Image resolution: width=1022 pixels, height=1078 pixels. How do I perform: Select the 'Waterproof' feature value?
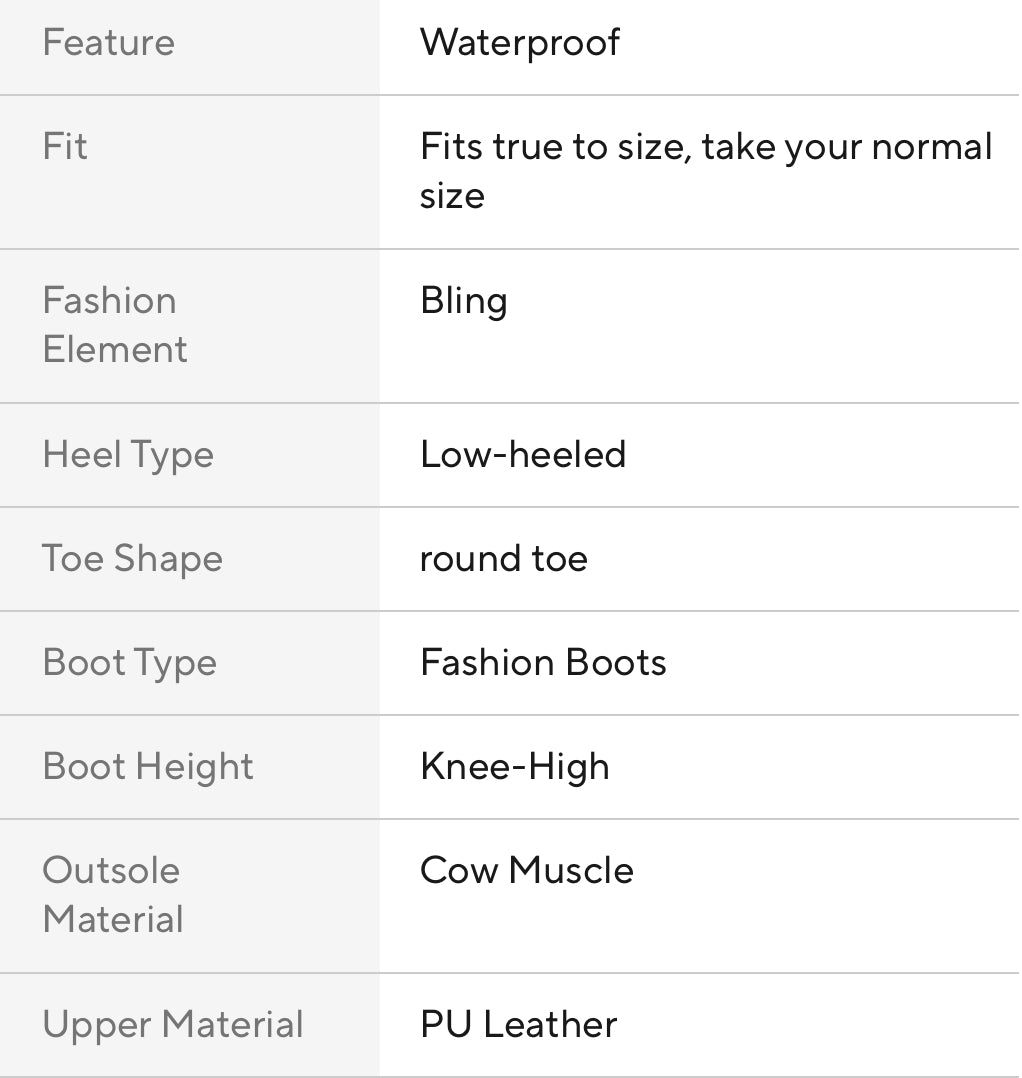pos(520,43)
